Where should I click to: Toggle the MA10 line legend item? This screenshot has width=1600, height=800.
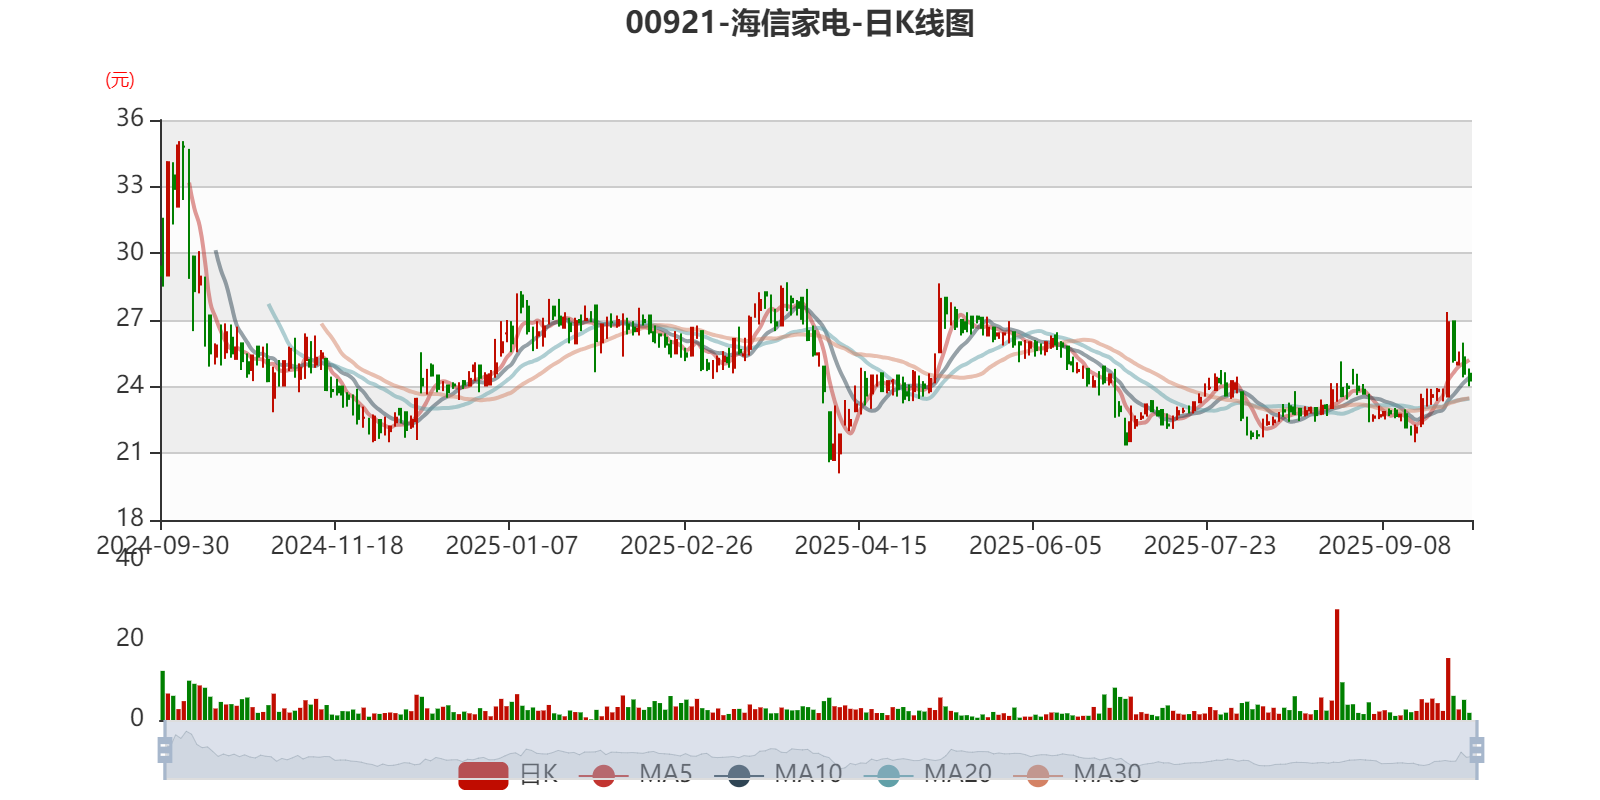click(x=778, y=774)
